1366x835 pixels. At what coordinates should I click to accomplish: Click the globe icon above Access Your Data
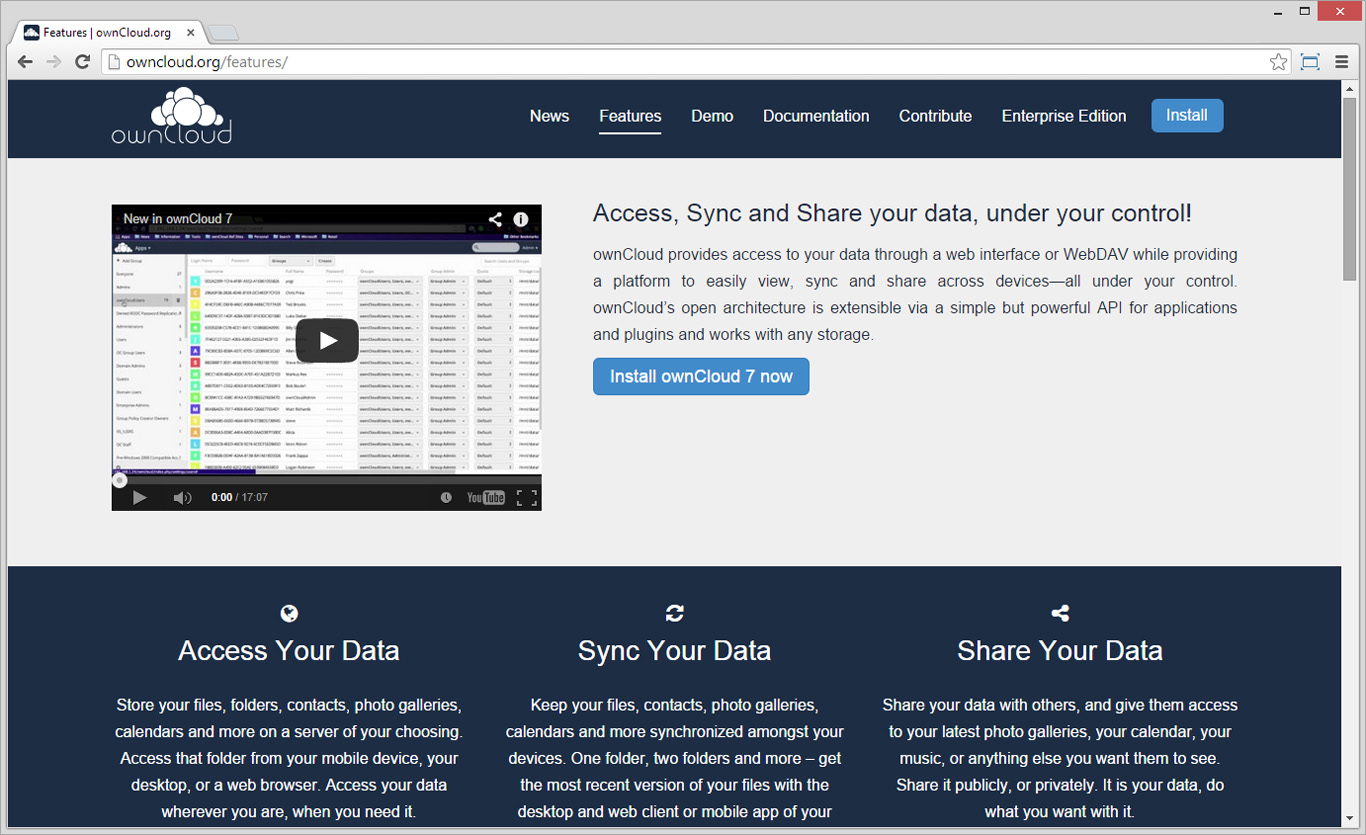289,613
